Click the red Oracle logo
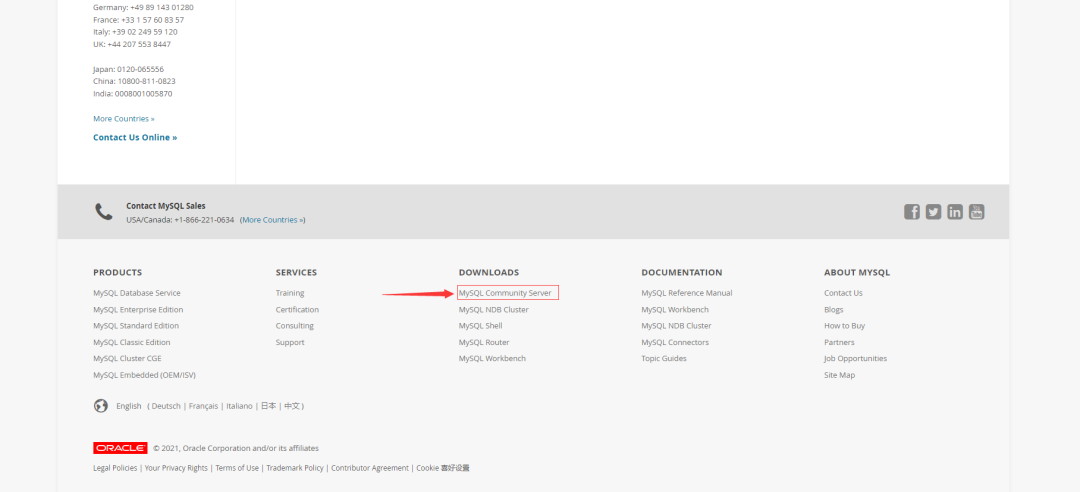This screenshot has height=492, width=1080. tap(120, 448)
